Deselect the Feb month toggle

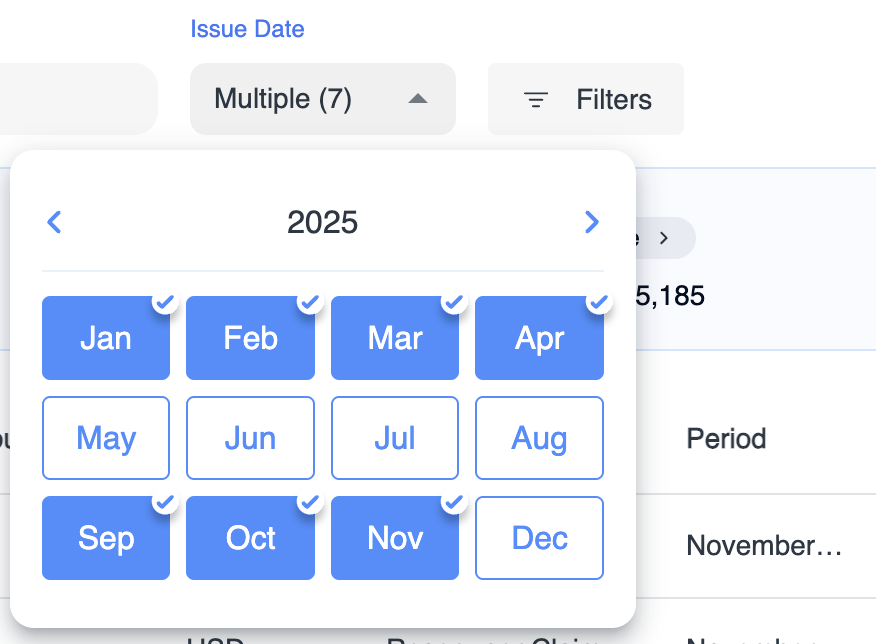(250, 338)
